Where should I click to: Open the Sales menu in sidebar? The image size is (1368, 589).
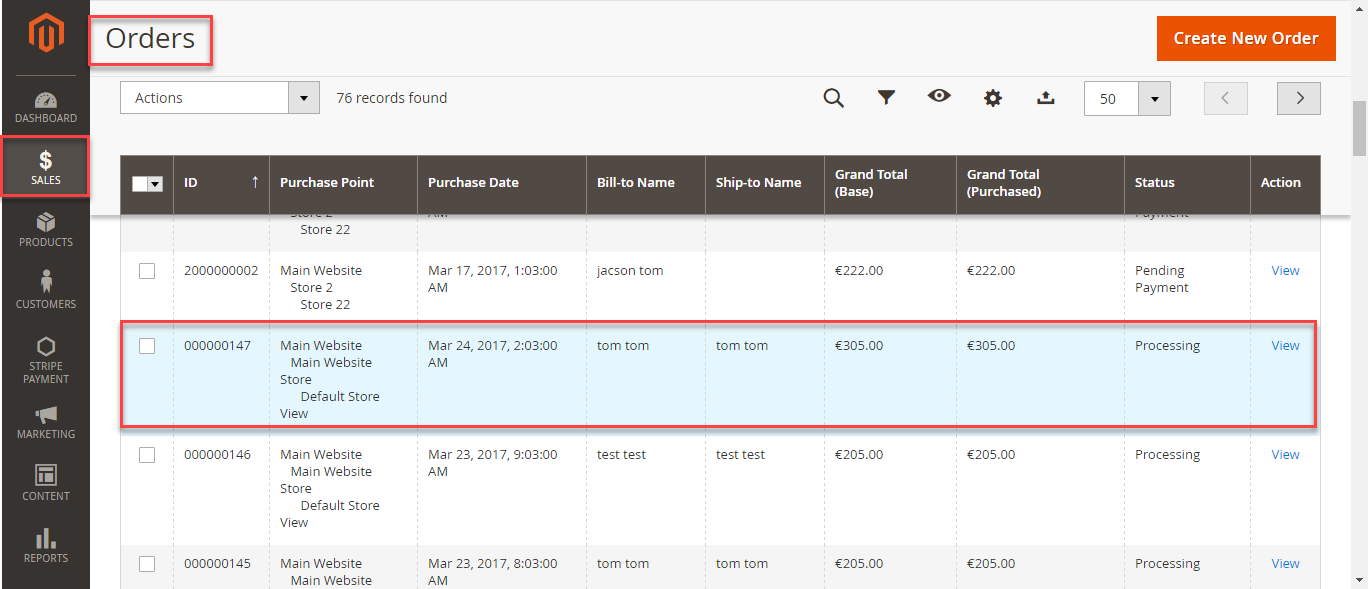(x=45, y=167)
